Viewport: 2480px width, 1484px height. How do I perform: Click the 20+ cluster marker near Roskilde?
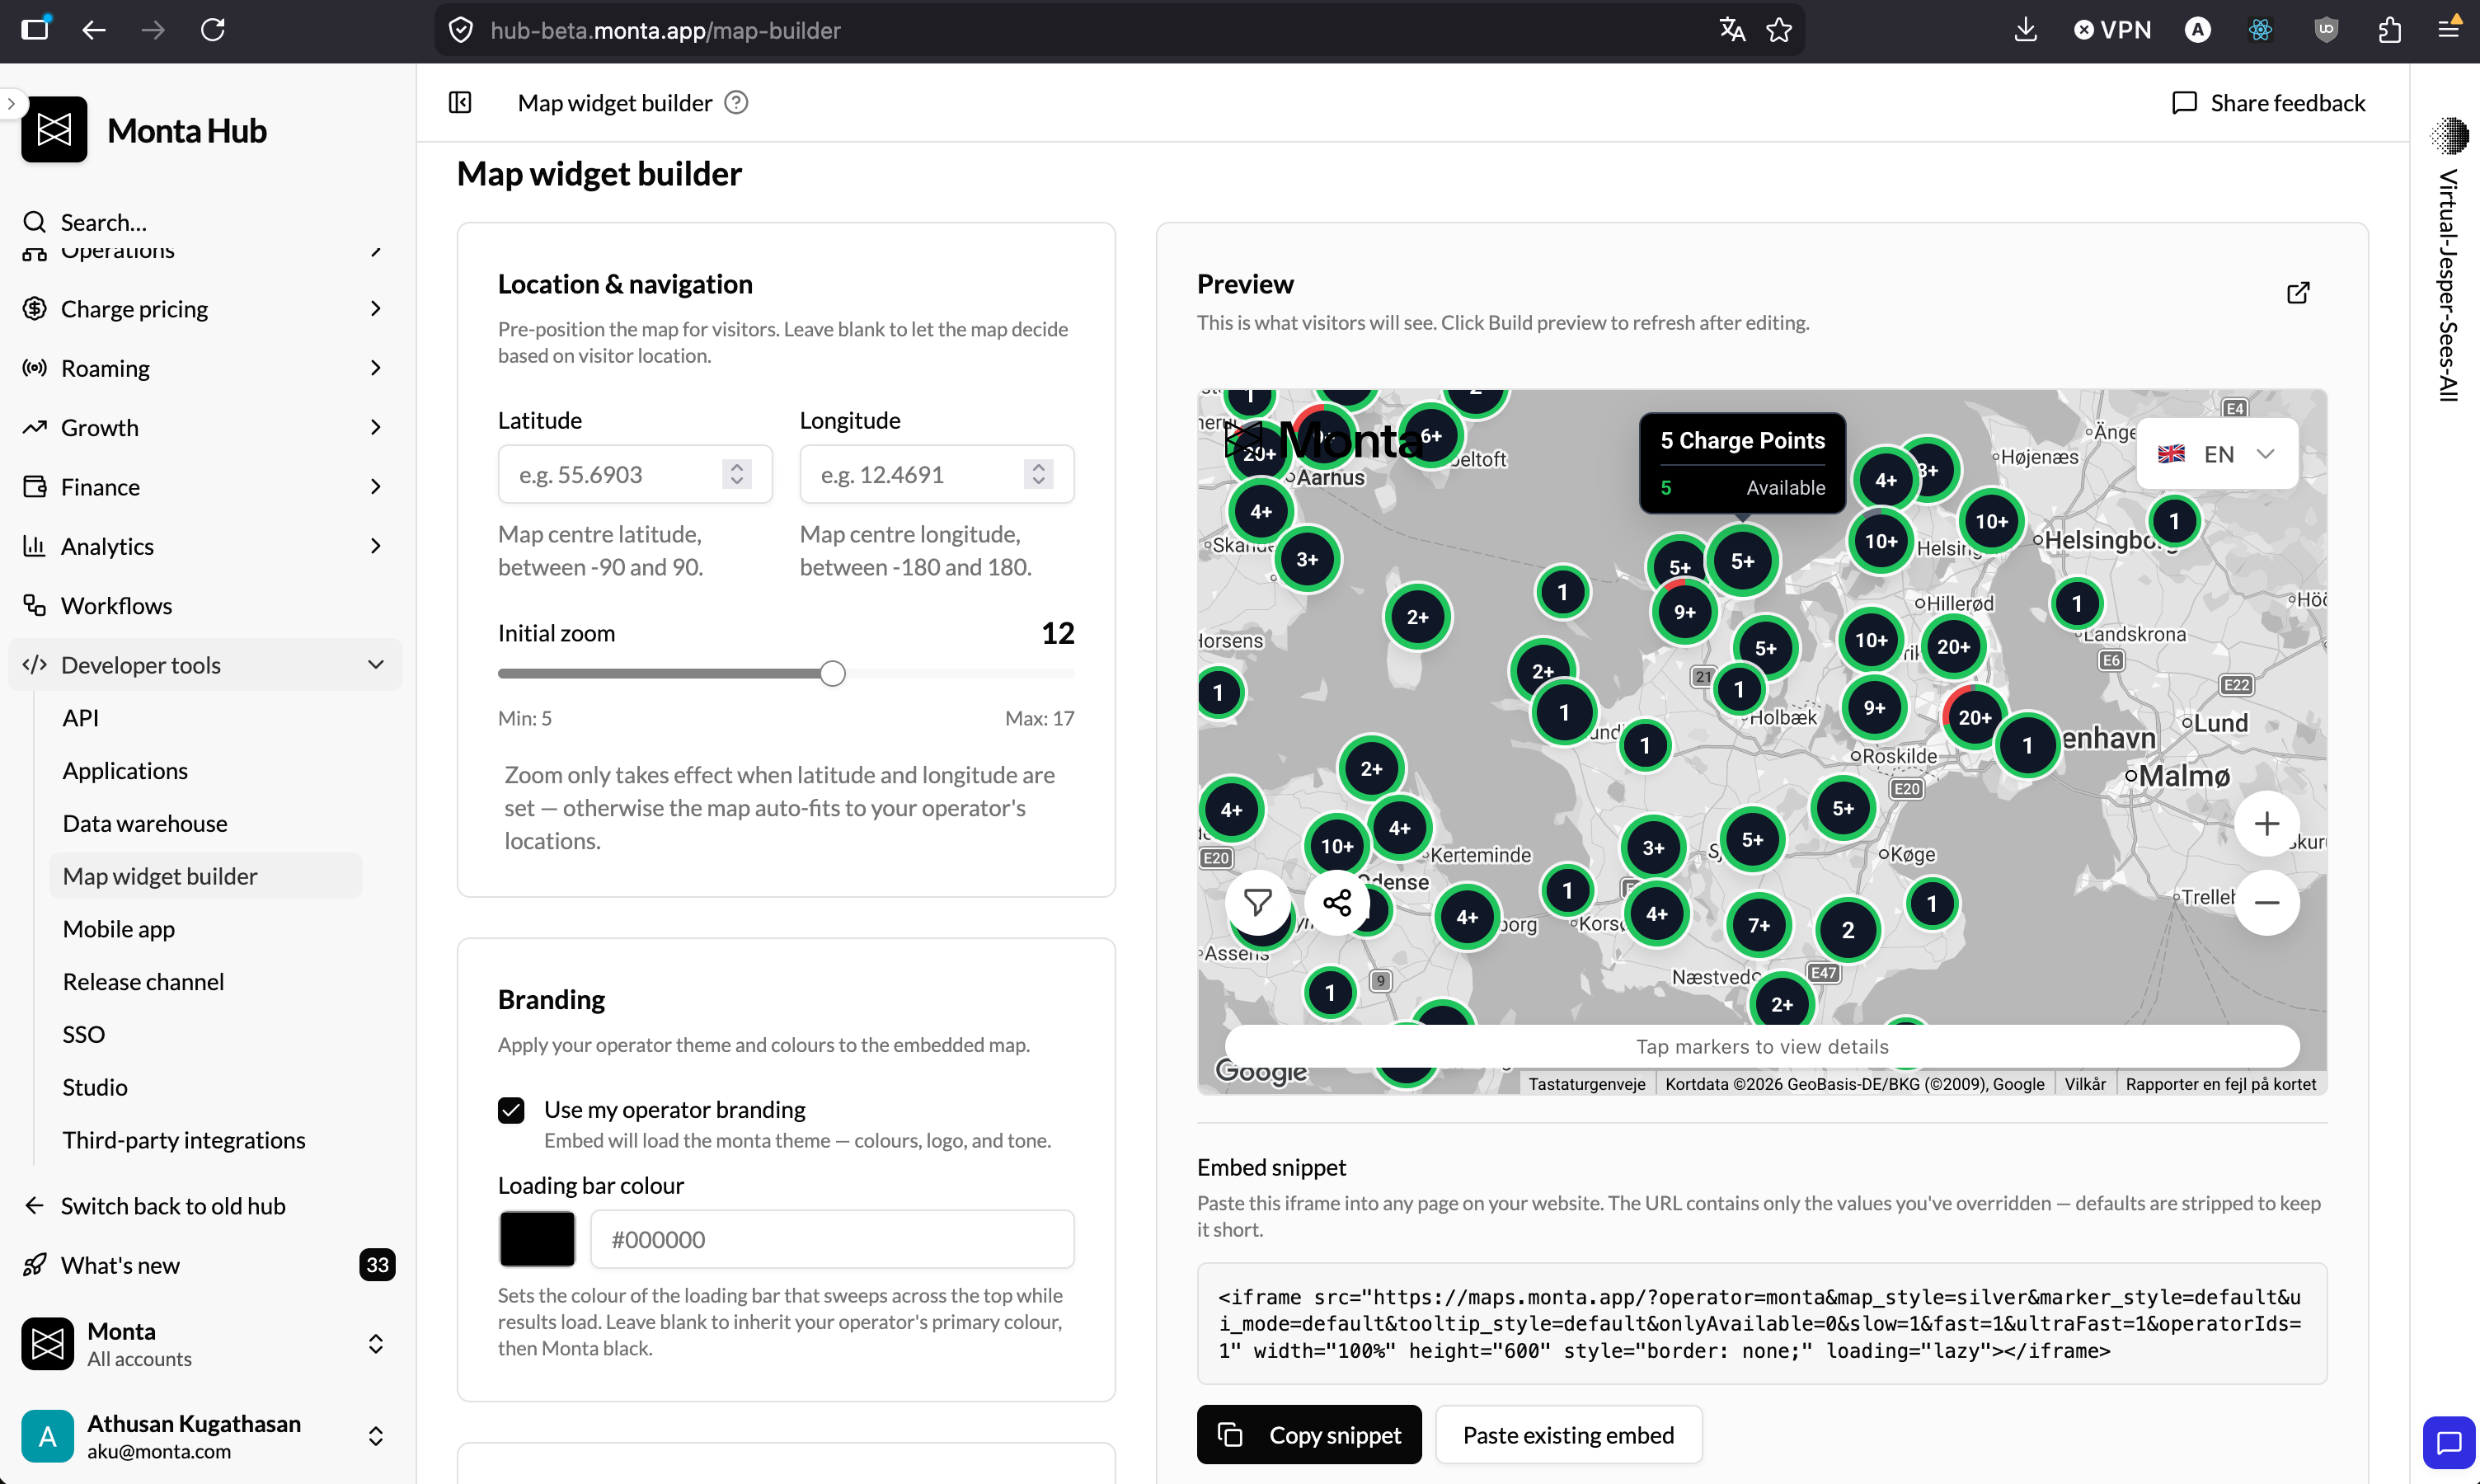(1974, 717)
